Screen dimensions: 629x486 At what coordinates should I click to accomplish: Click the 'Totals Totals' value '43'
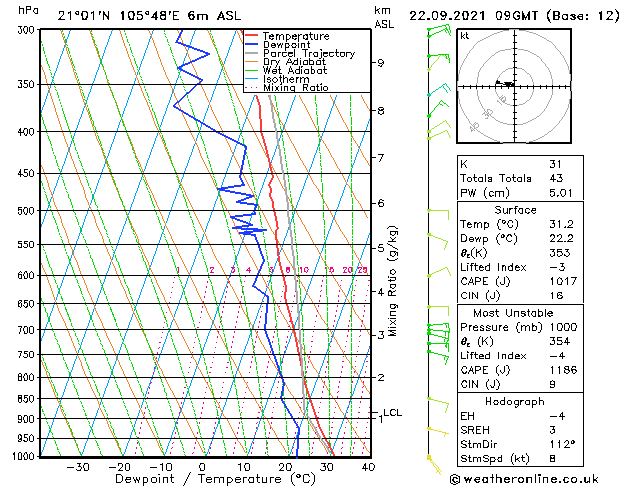[556, 178]
